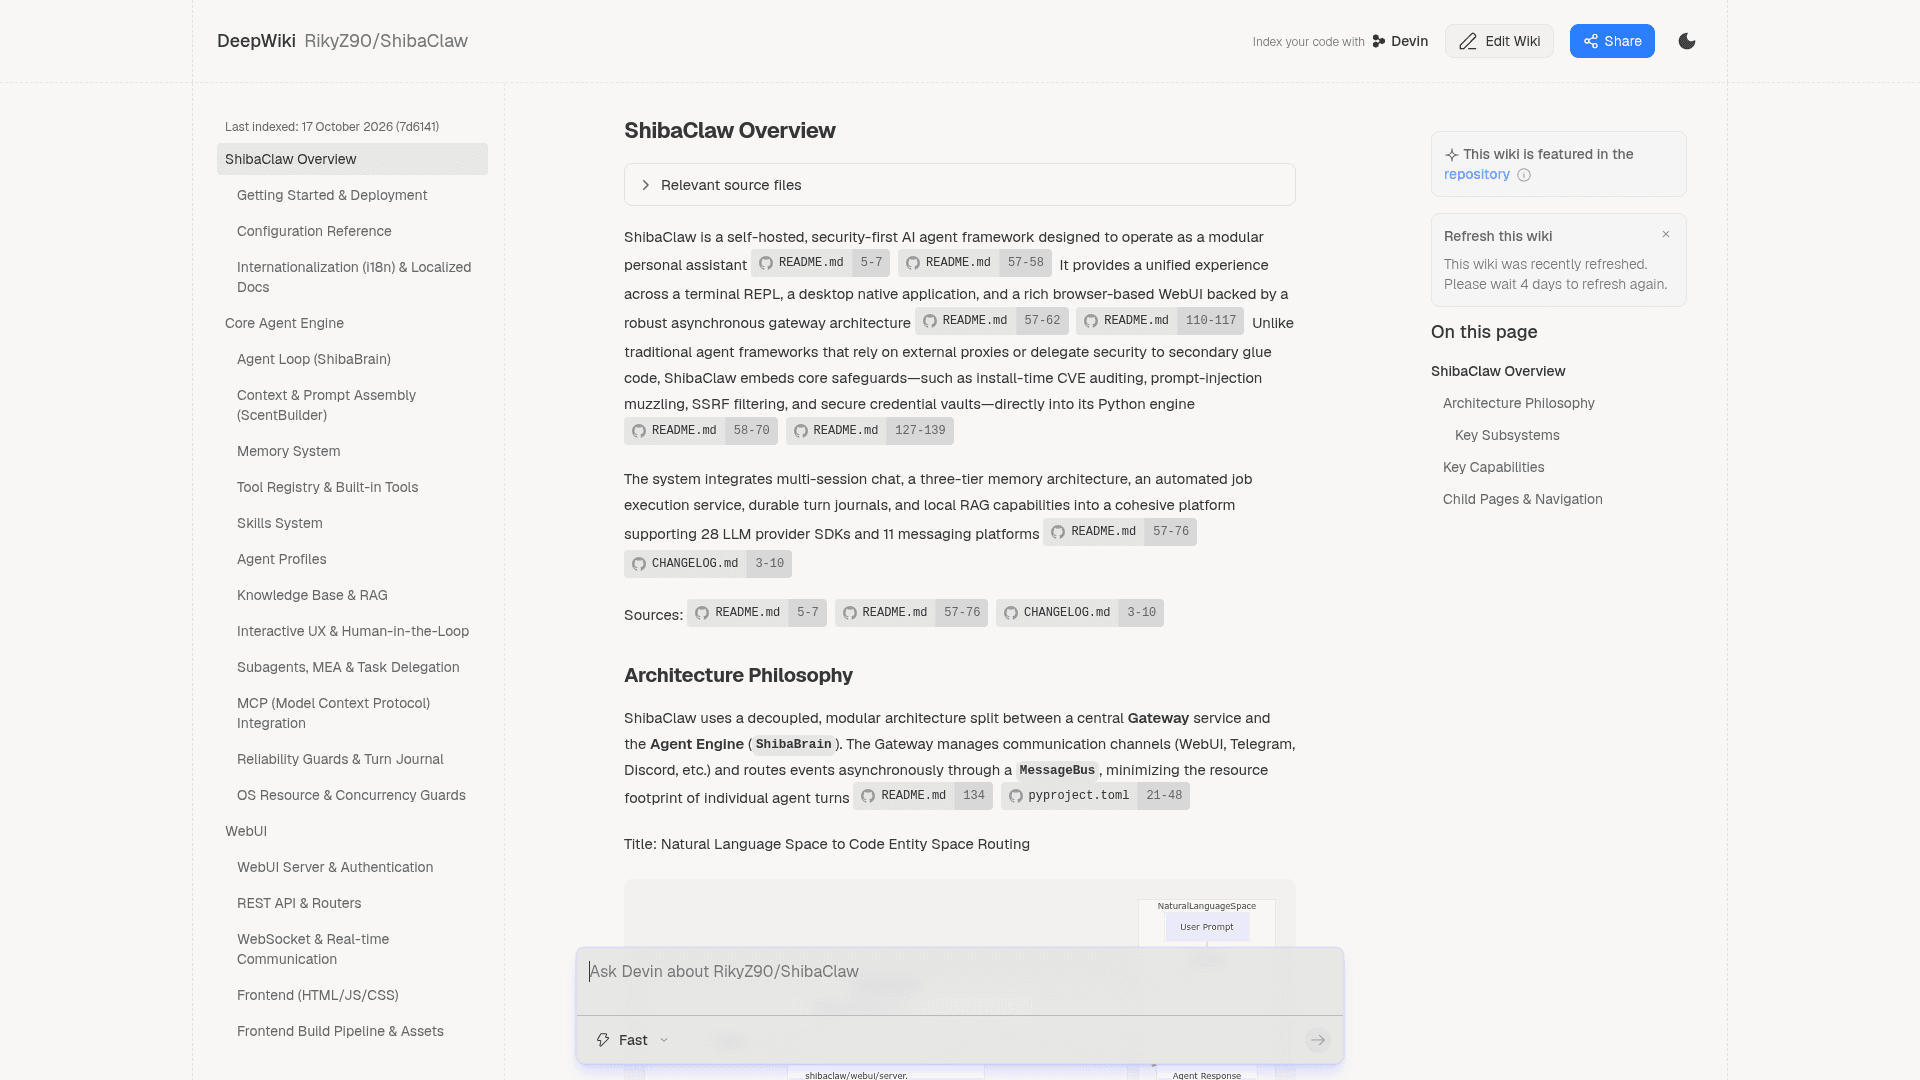Expand Relevant source files section
1920x1080 pixels.
point(960,185)
